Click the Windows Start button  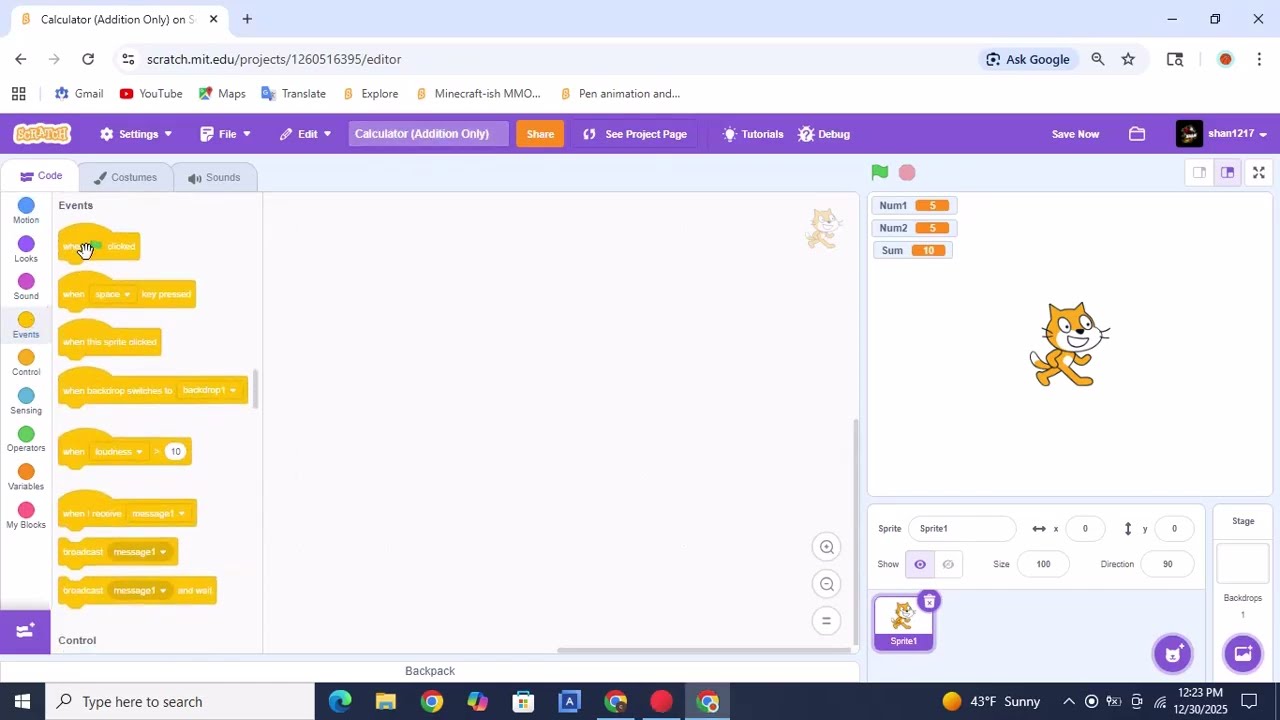click(22, 701)
